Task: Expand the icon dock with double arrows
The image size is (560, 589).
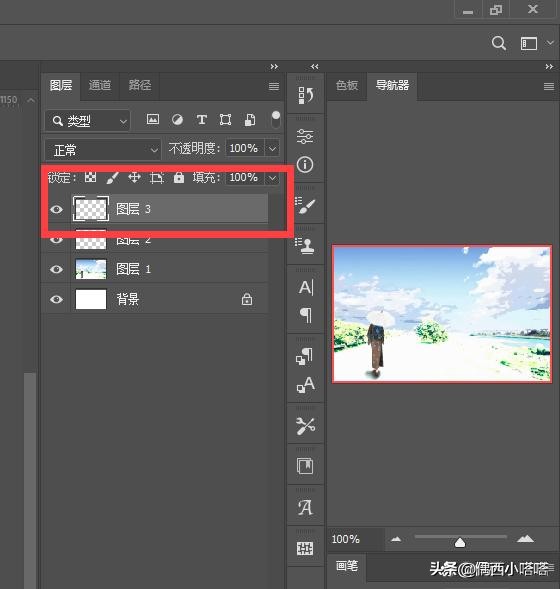Action: coord(314,66)
